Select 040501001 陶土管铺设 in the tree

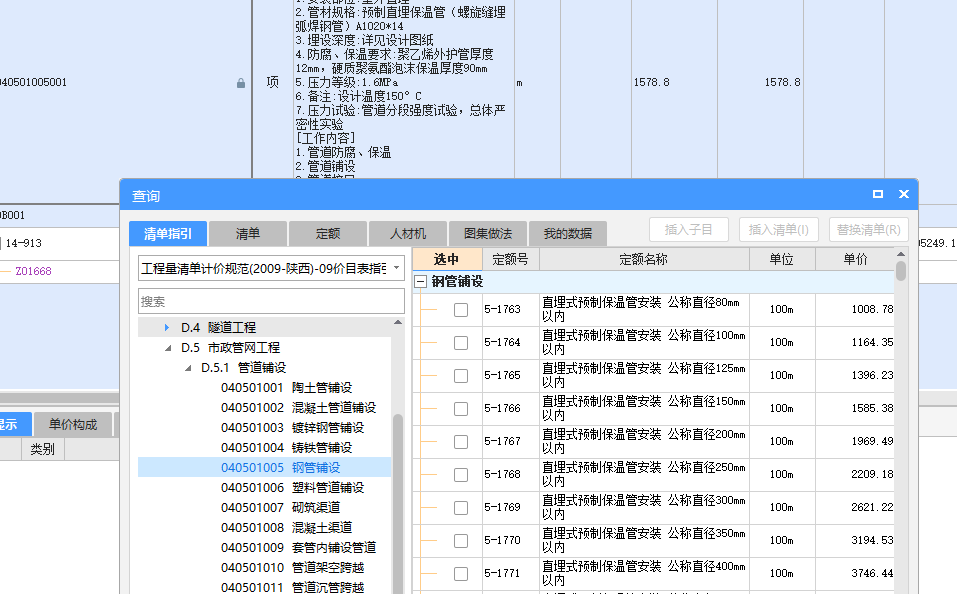coord(286,388)
